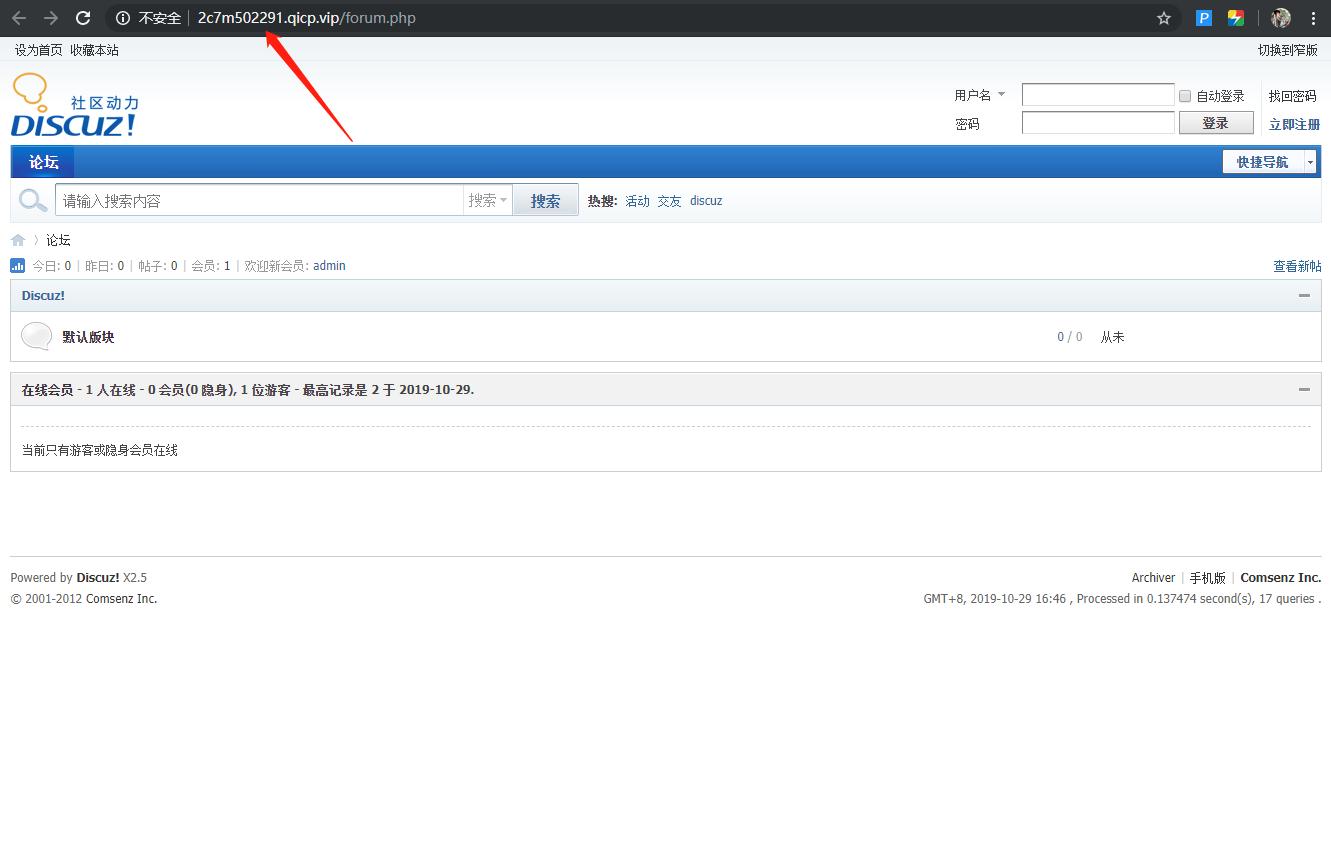1331x864 pixels.
Task: Open hot search term discuz
Action: click(706, 201)
